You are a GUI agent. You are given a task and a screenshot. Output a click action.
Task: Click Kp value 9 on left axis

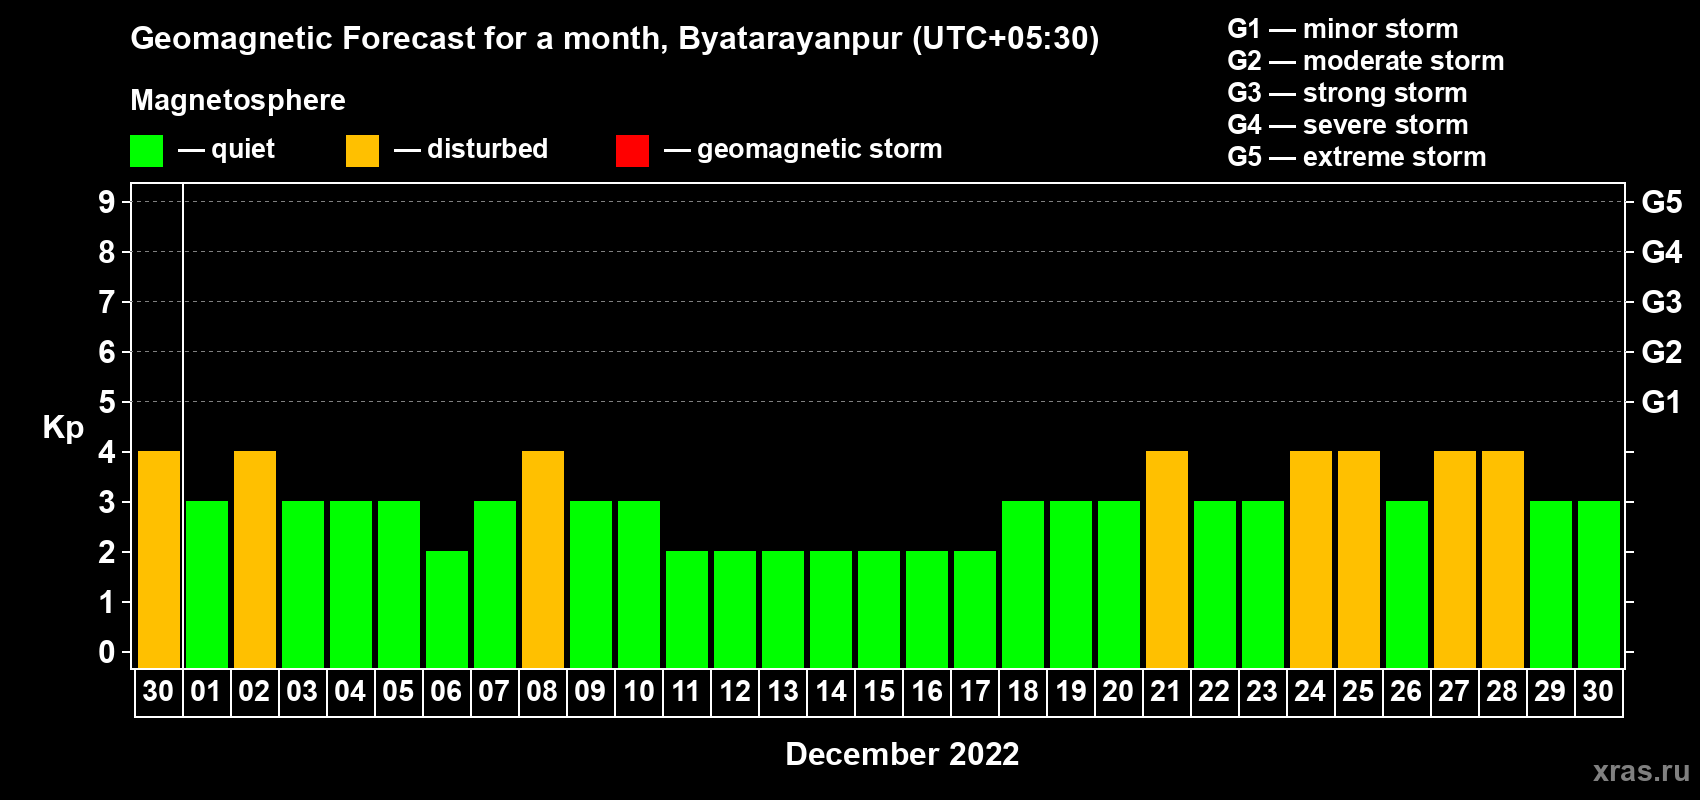click(107, 203)
